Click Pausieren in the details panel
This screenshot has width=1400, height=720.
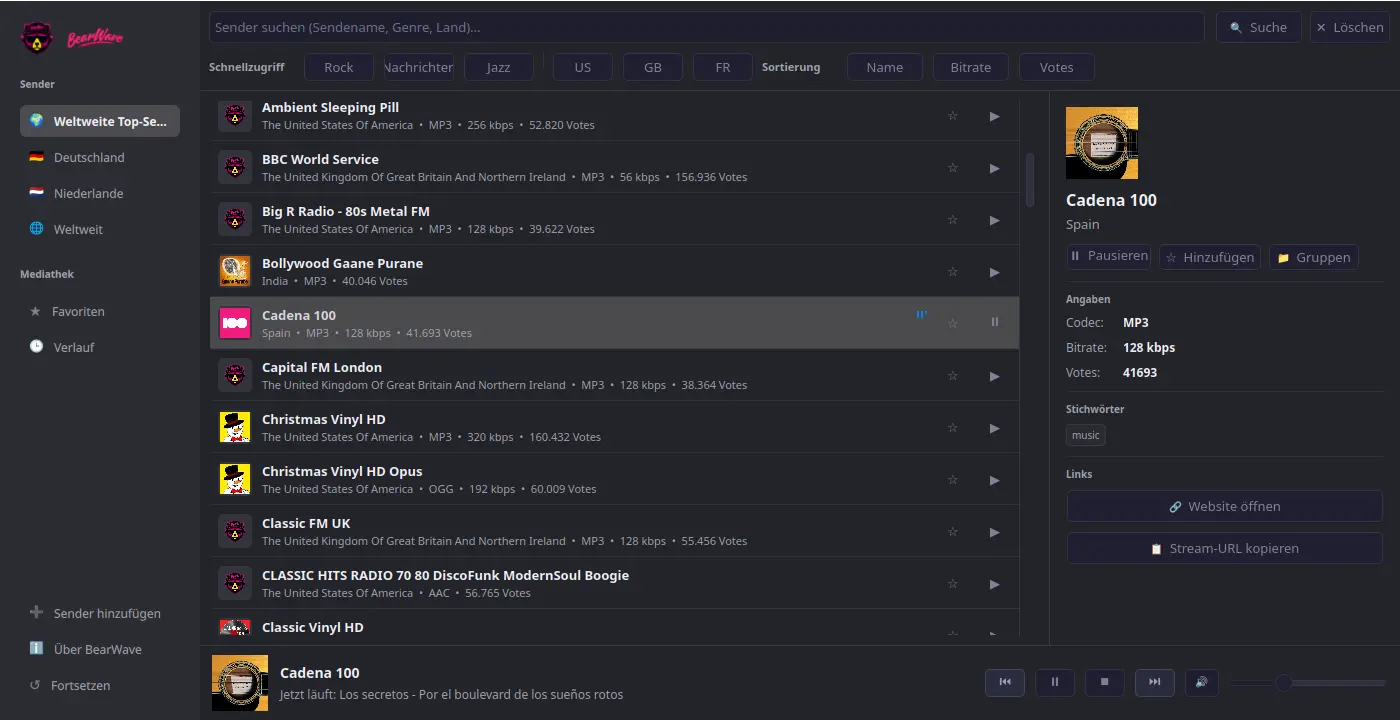click(1108, 257)
